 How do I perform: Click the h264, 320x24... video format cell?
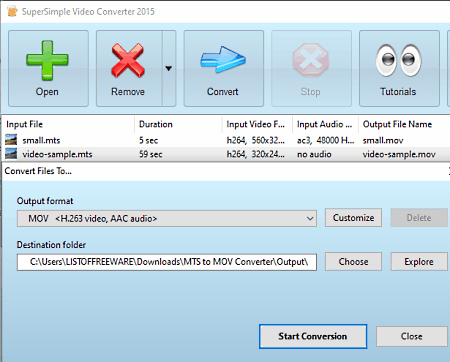[256, 154]
